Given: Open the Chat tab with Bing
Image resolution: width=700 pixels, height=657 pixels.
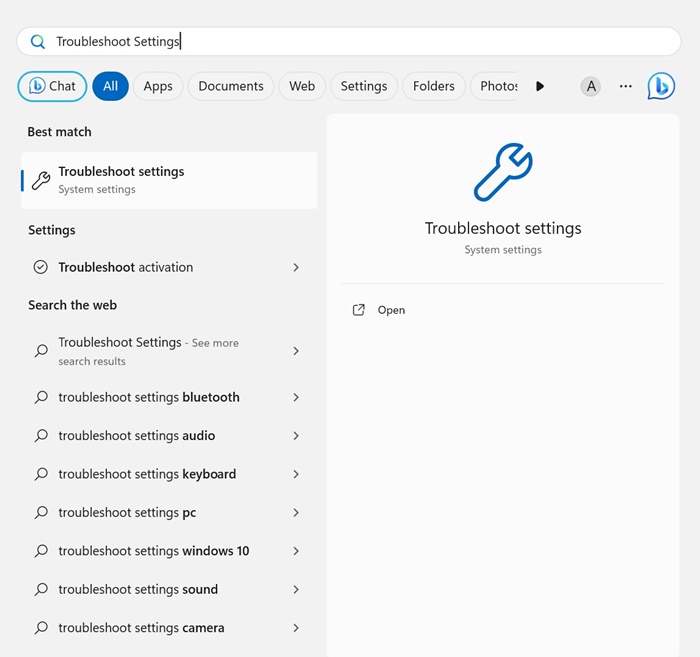Looking at the screenshot, I should point(52,86).
